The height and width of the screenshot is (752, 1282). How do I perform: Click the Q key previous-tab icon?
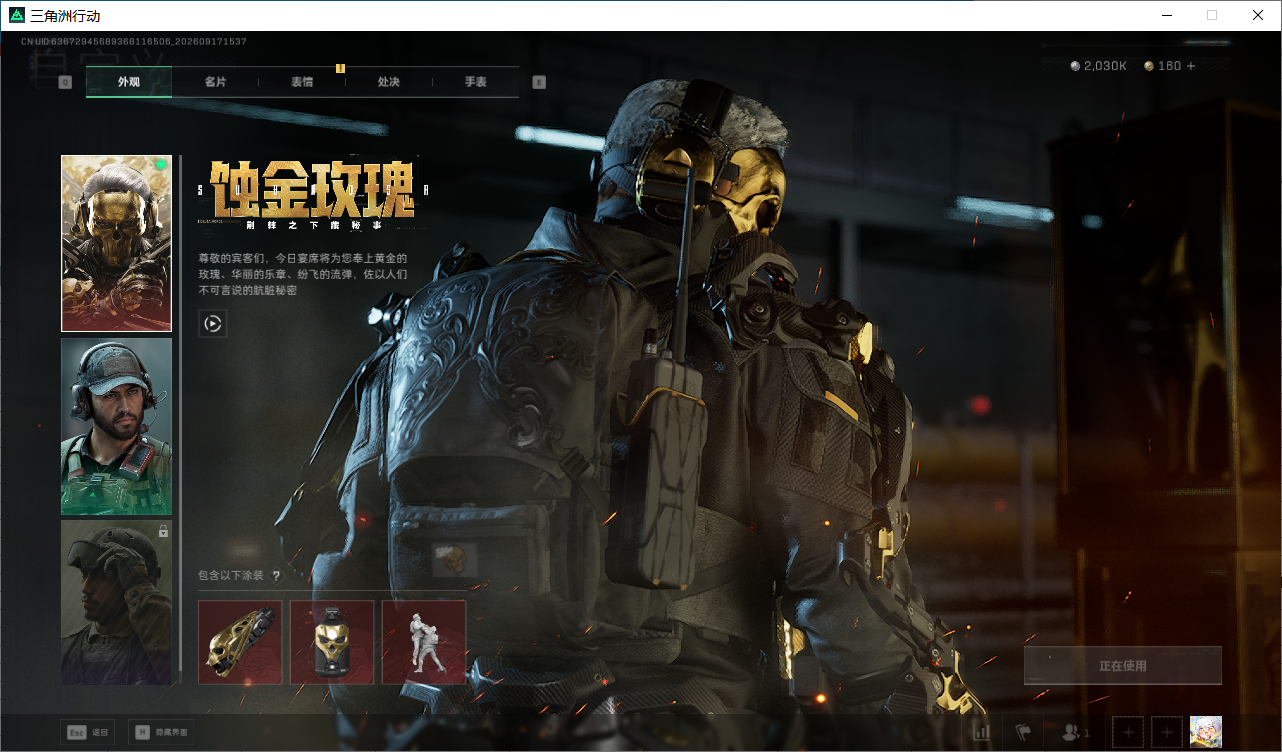(65, 82)
